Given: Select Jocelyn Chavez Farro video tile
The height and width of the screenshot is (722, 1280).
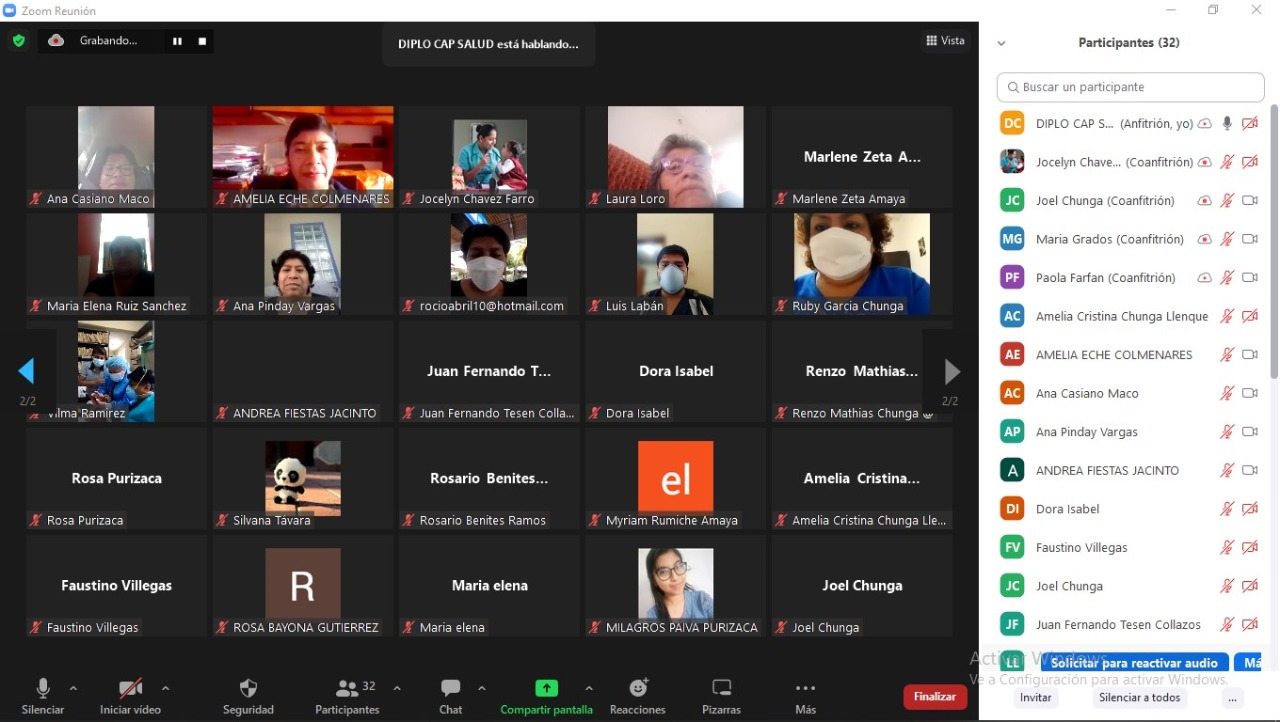Looking at the screenshot, I should [x=489, y=157].
